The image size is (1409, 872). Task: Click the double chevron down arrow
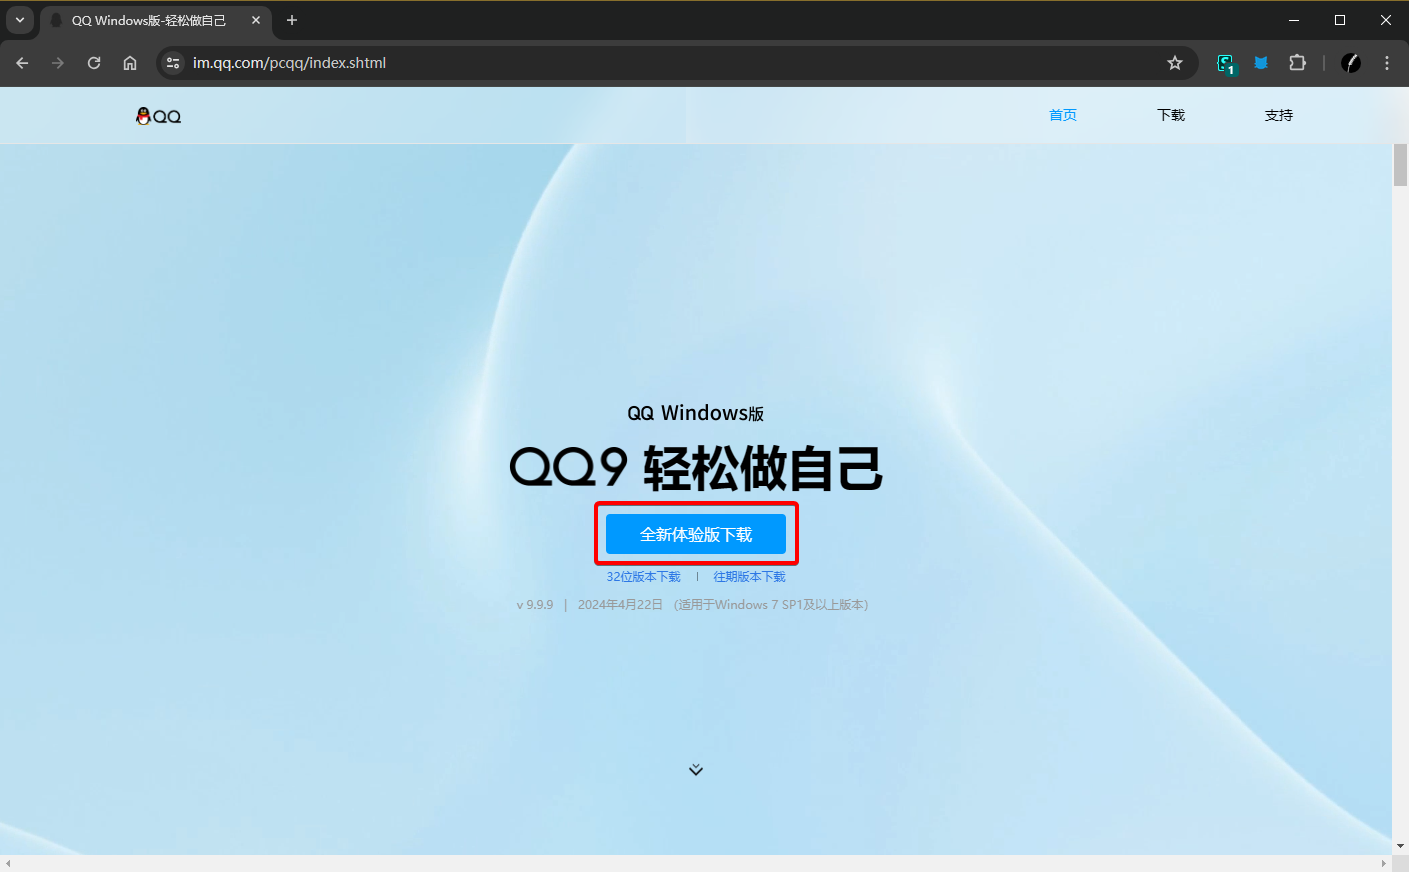[x=696, y=770]
